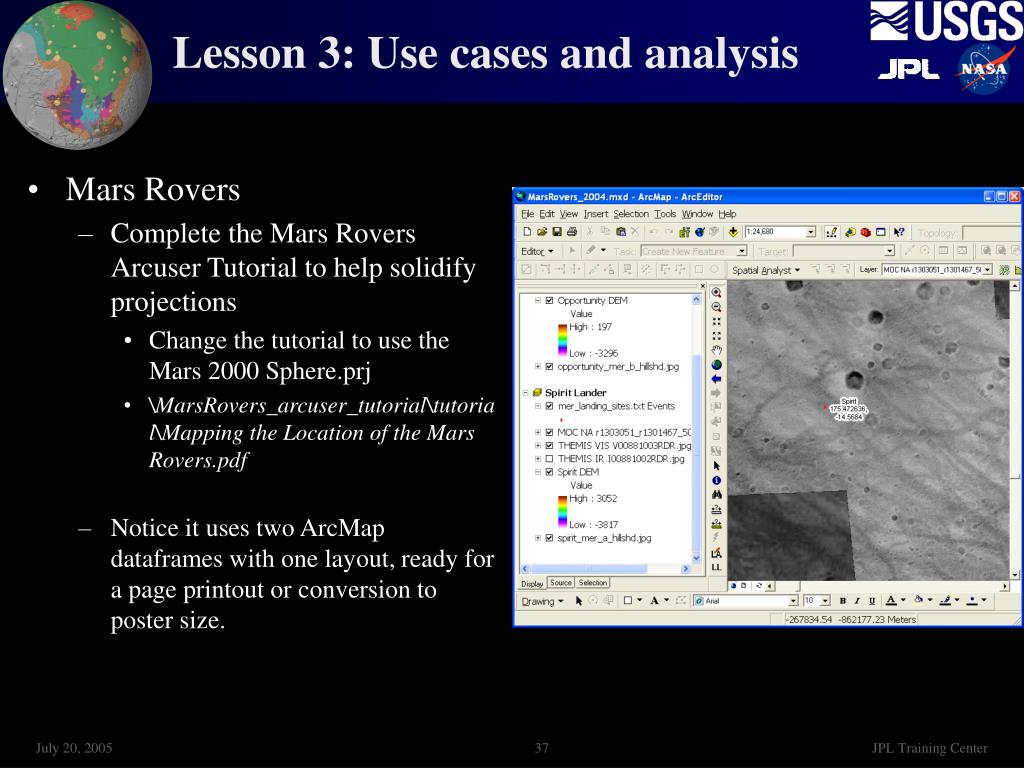Open the Drawing dropdown menu

pos(542,601)
